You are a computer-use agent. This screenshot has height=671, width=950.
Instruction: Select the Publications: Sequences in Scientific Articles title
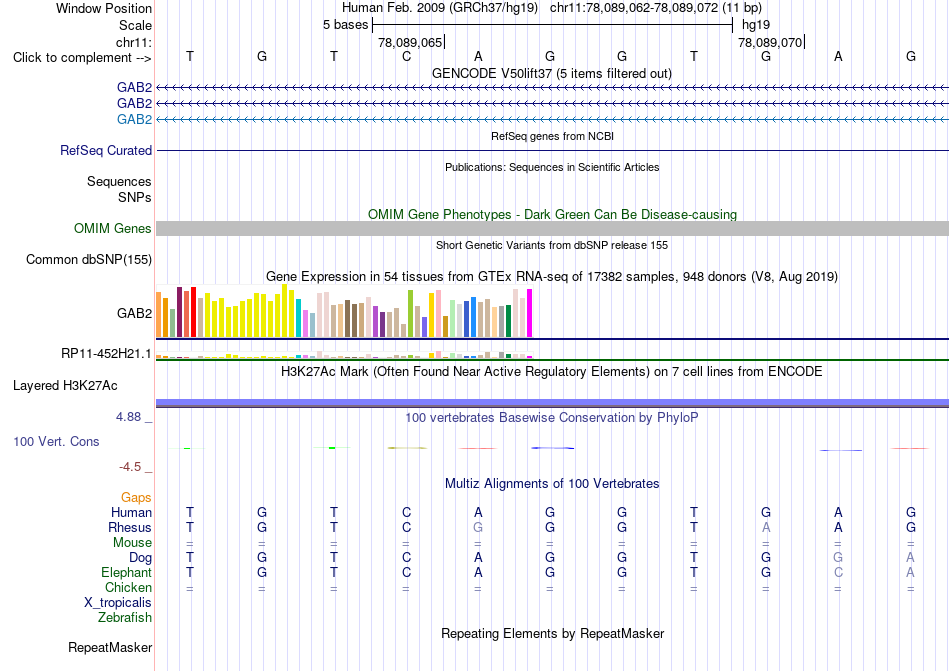click(552, 167)
